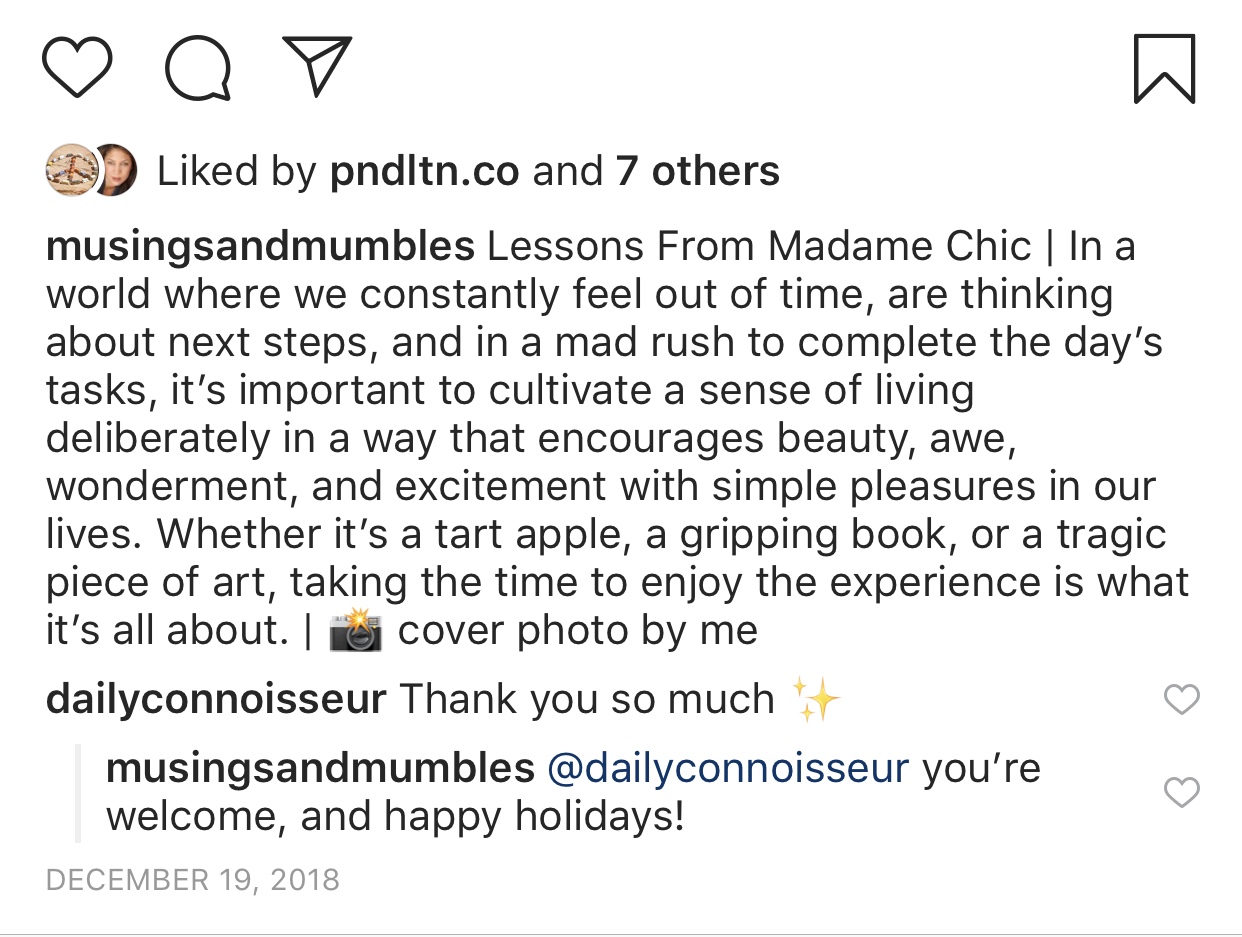Tap the camera emoji in the caption
Viewport: 1242px width, 937px height.
point(356,632)
